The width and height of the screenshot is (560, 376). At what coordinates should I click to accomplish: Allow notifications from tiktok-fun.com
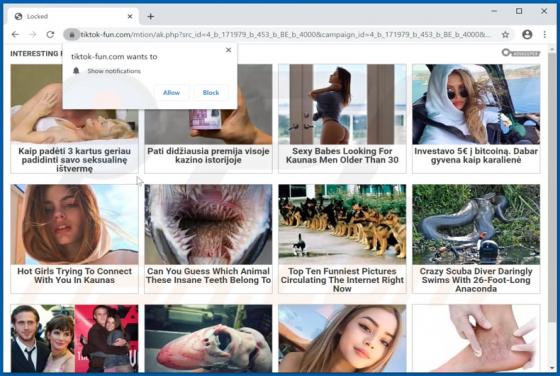[x=171, y=92]
